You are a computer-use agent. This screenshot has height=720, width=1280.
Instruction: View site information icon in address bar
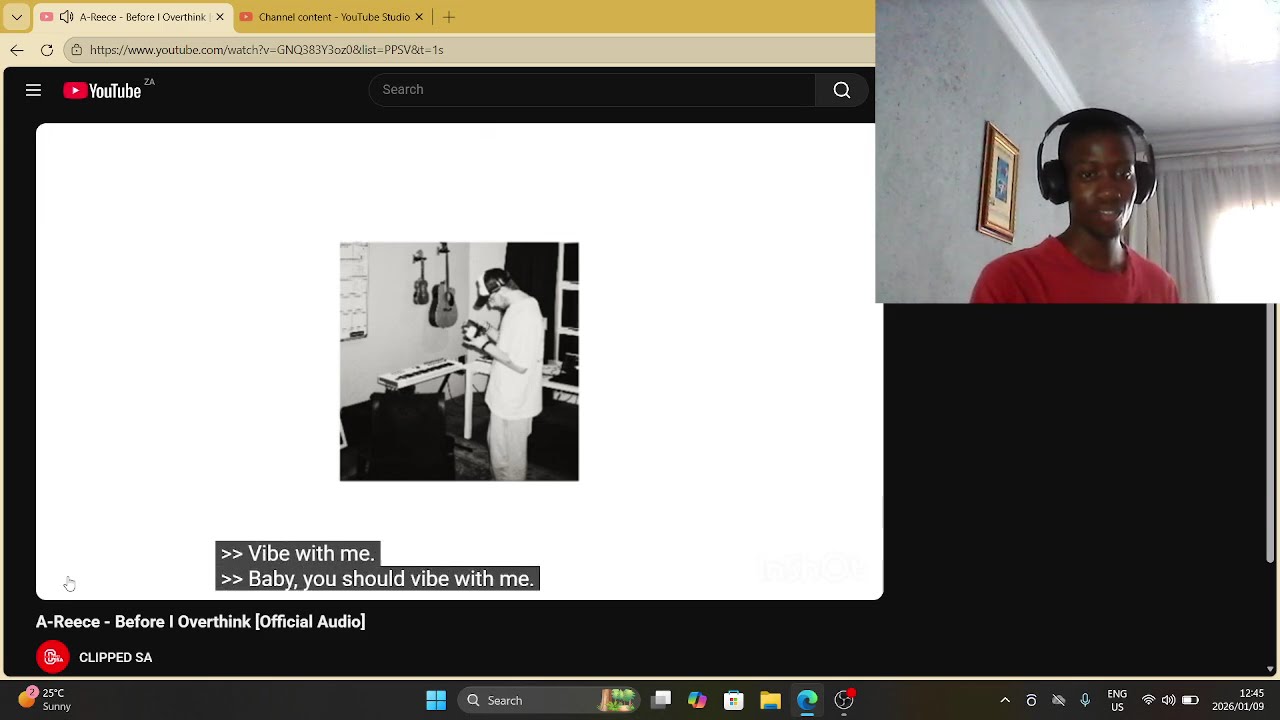pos(77,49)
